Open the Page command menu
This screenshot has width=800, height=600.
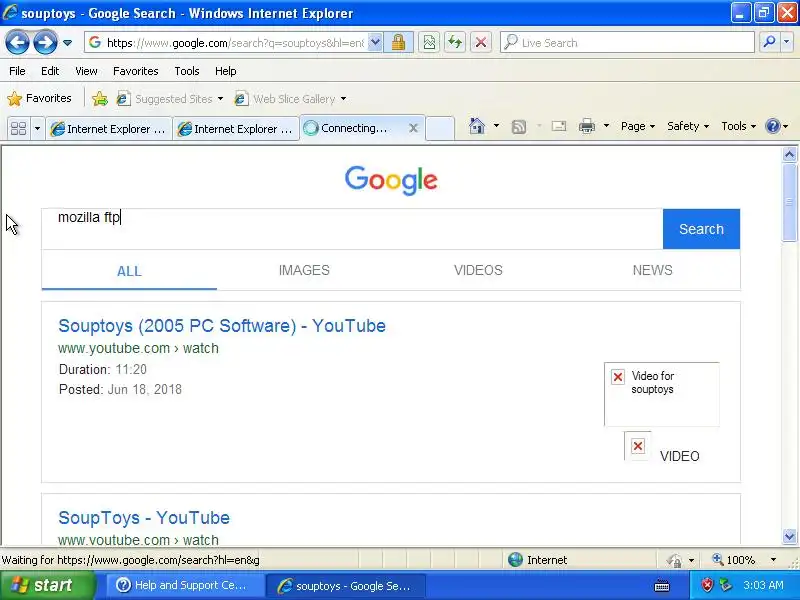coord(638,126)
